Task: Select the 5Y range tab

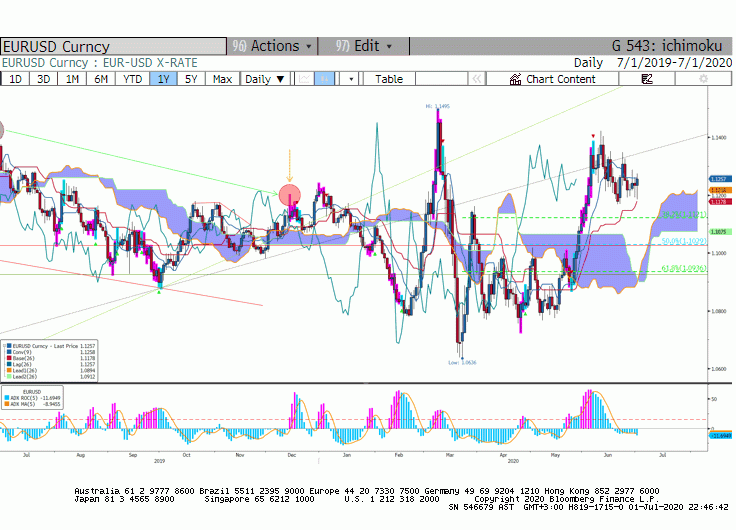Action: pos(191,79)
